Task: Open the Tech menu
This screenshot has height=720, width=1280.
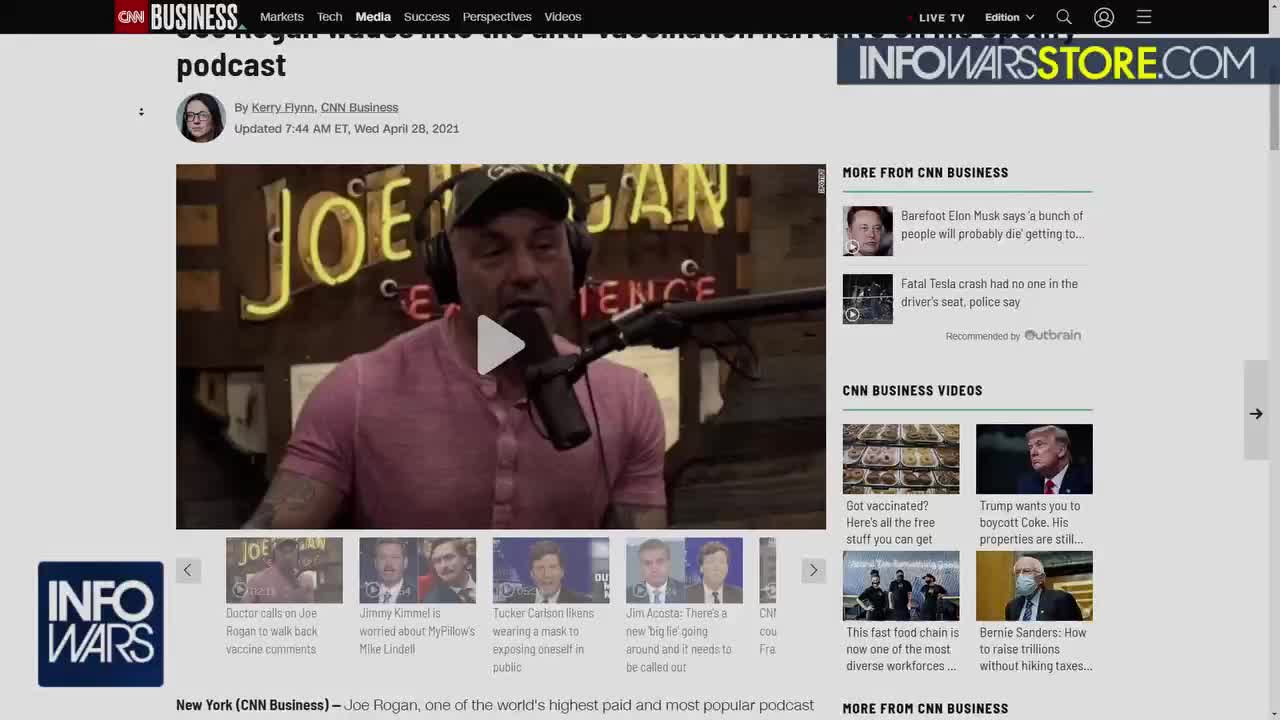Action: tap(330, 17)
